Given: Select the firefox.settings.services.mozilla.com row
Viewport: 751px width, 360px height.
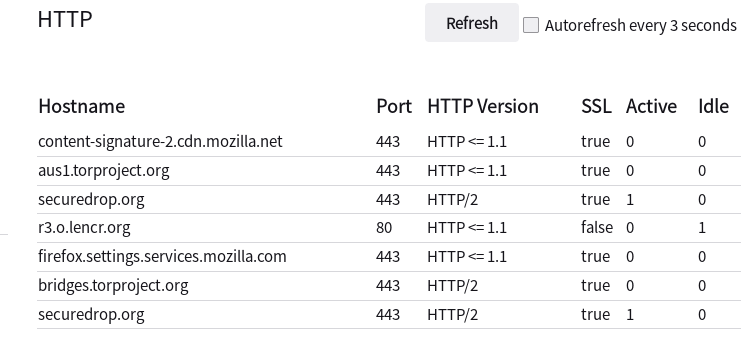Looking at the screenshot, I should [x=389, y=257].
